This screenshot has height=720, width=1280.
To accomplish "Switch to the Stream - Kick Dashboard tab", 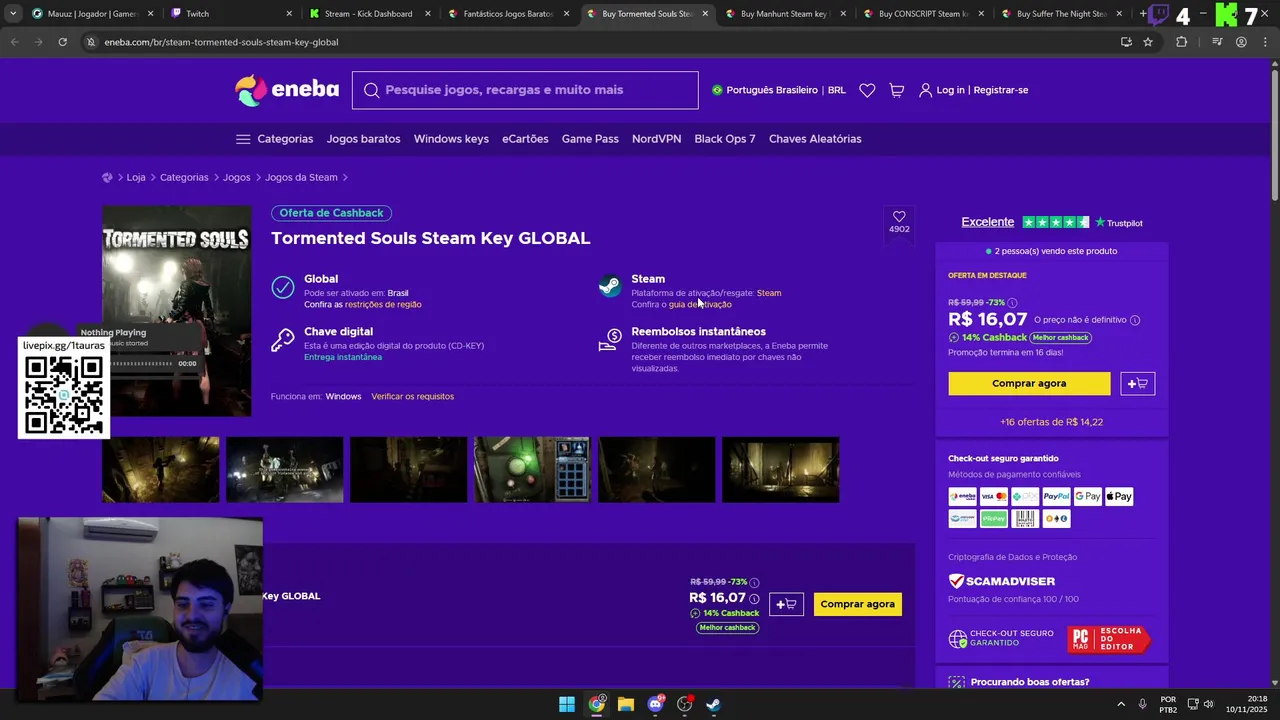I will click(x=369, y=14).
